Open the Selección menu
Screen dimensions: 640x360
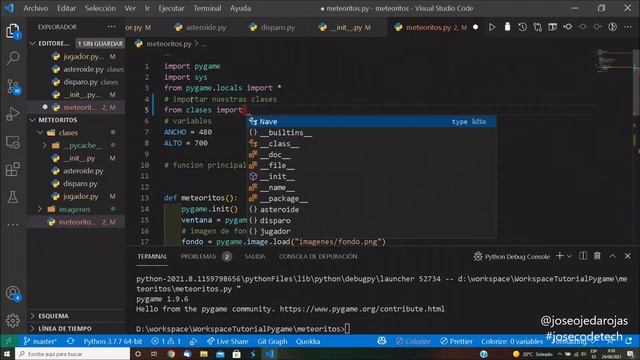(100, 8)
